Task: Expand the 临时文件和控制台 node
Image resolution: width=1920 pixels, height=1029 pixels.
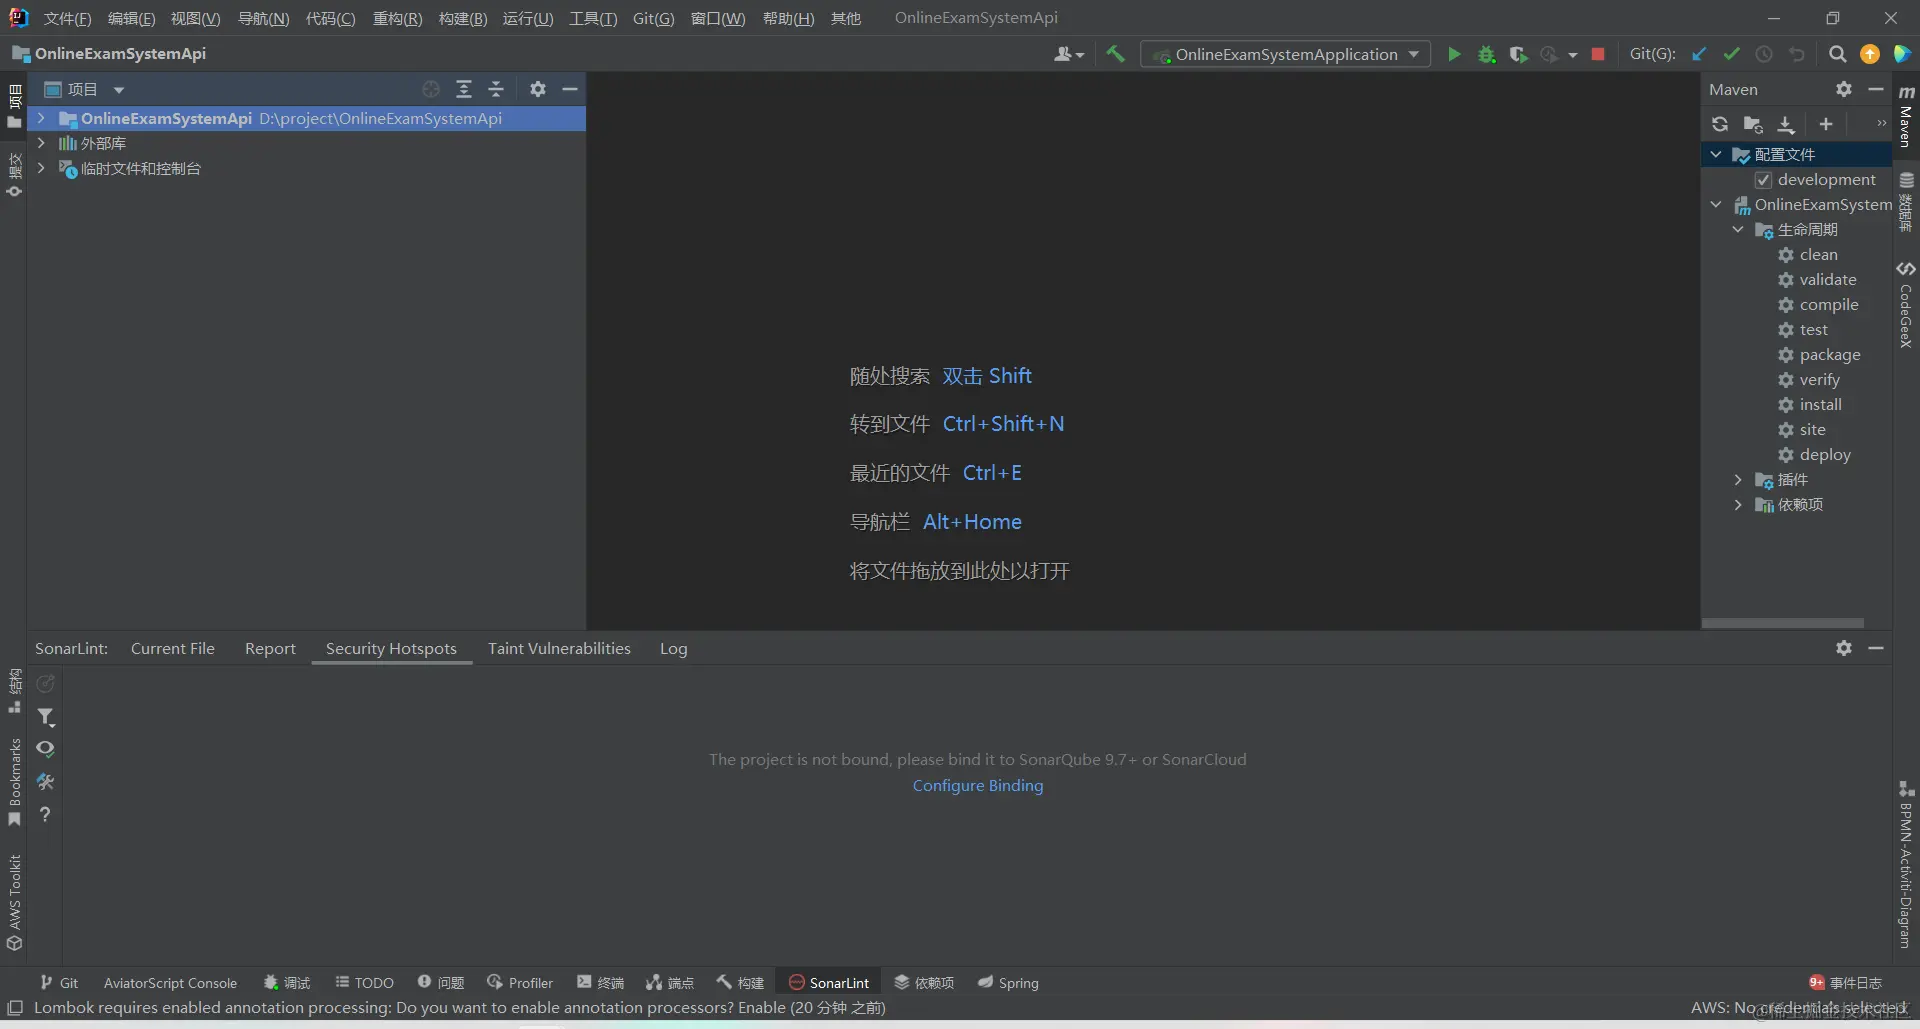Action: tap(41, 168)
